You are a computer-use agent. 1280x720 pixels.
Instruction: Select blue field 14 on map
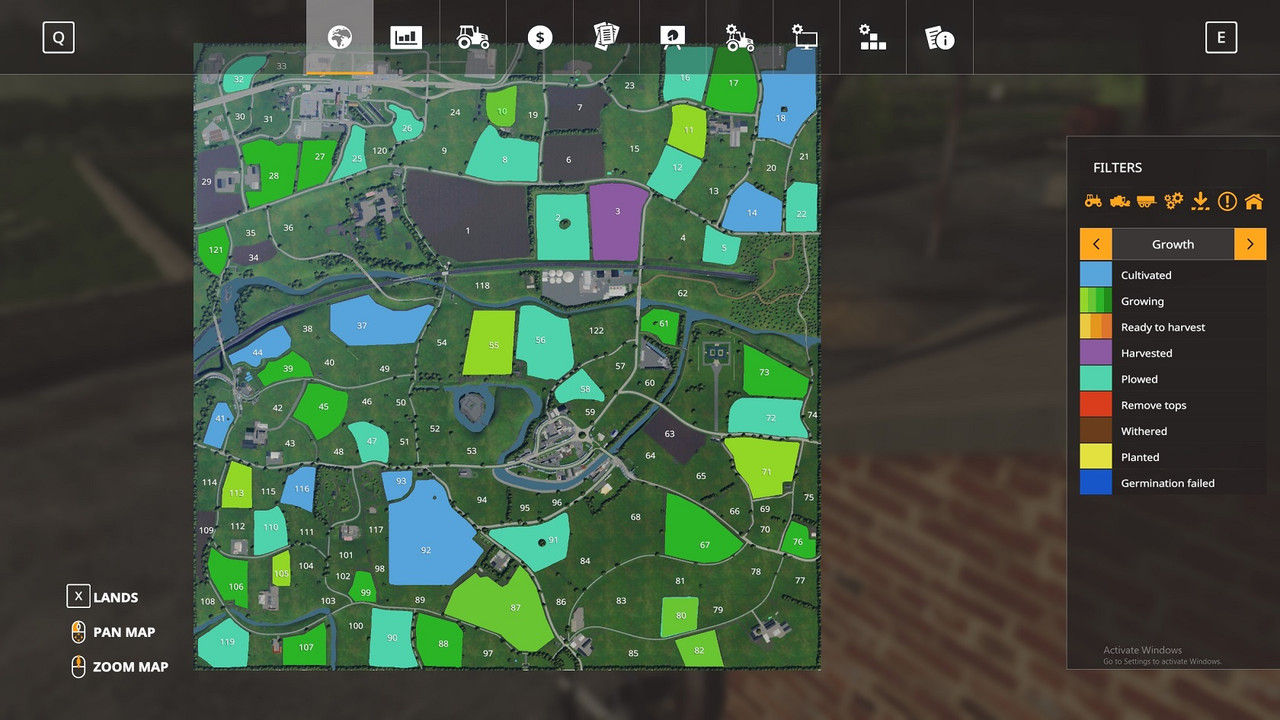point(752,207)
